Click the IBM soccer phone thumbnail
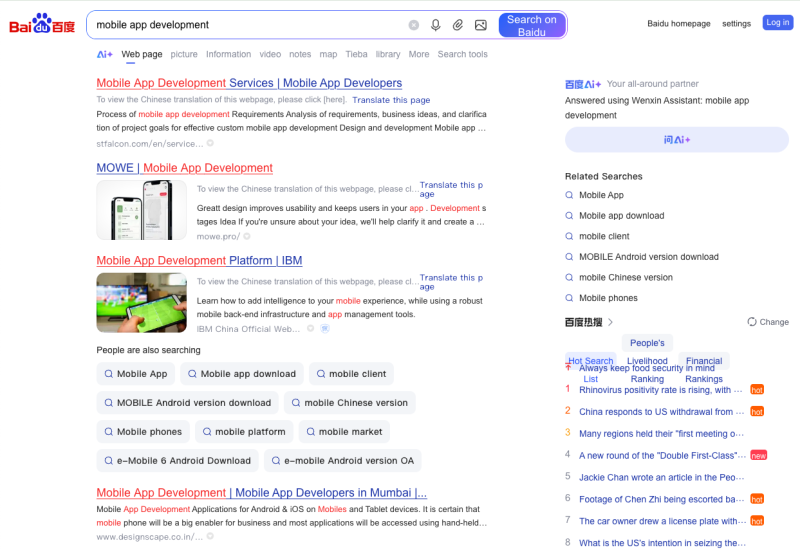The width and height of the screenshot is (800, 550). point(141,303)
